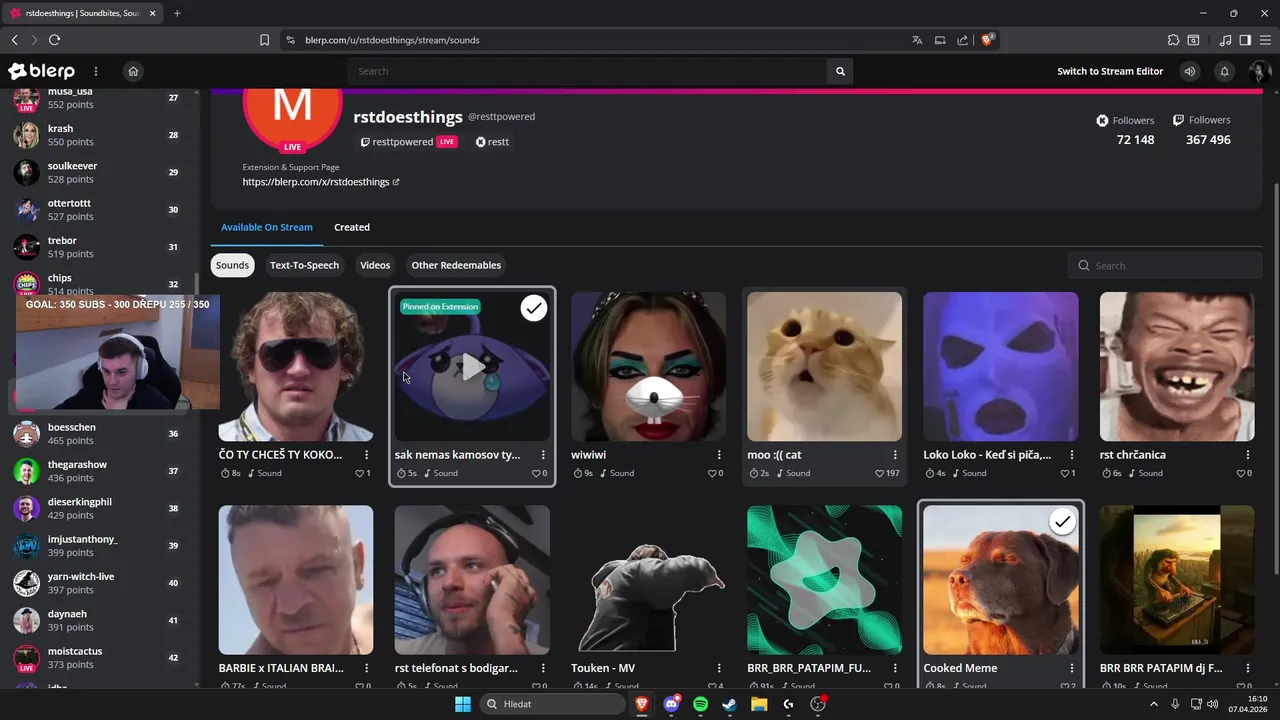Open Blerp header three-dot menu
This screenshot has width=1280, height=720.
96,71
